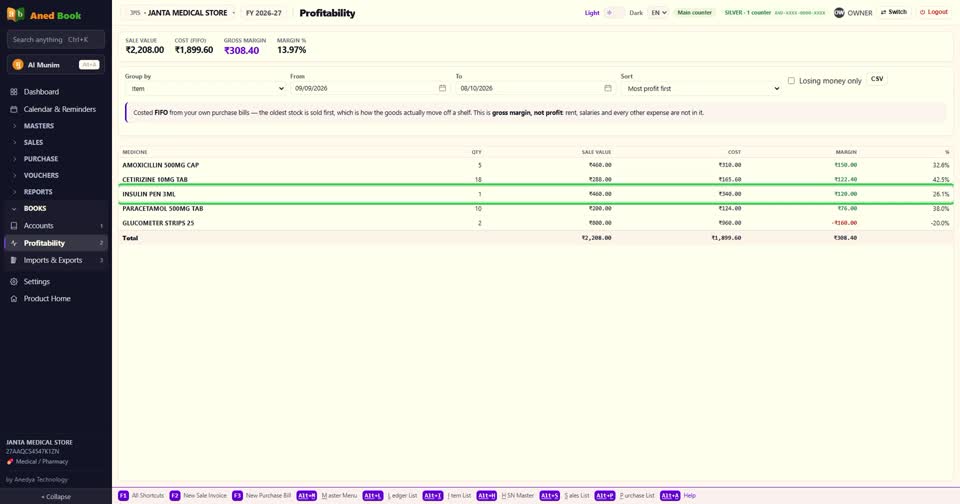Viewport: 960px width, 504px height.
Task: Click Alt+H HSN Master shortcut
Action: (x=505, y=495)
